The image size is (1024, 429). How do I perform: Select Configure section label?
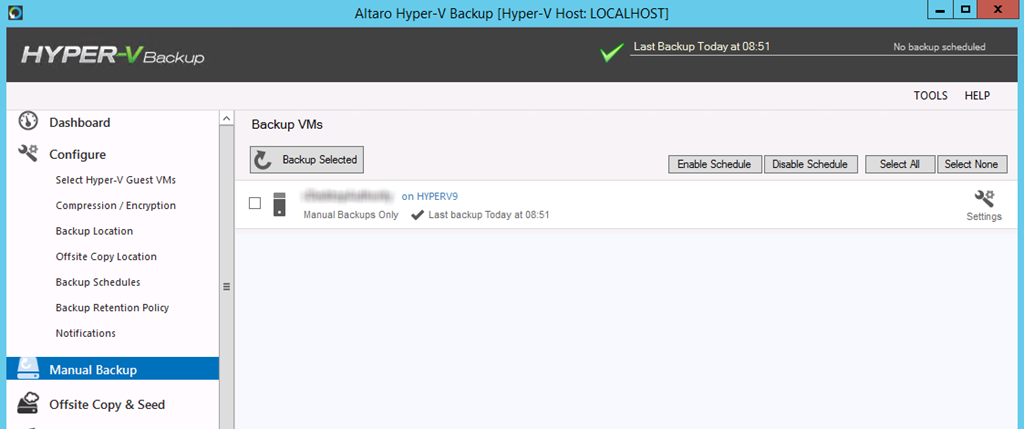pyautogui.click(x=77, y=155)
